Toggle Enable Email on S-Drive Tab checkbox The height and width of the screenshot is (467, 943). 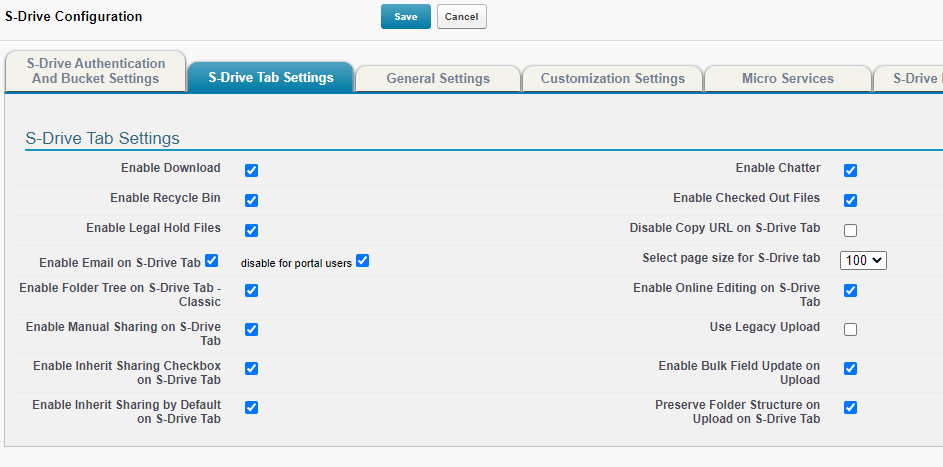[211, 261]
